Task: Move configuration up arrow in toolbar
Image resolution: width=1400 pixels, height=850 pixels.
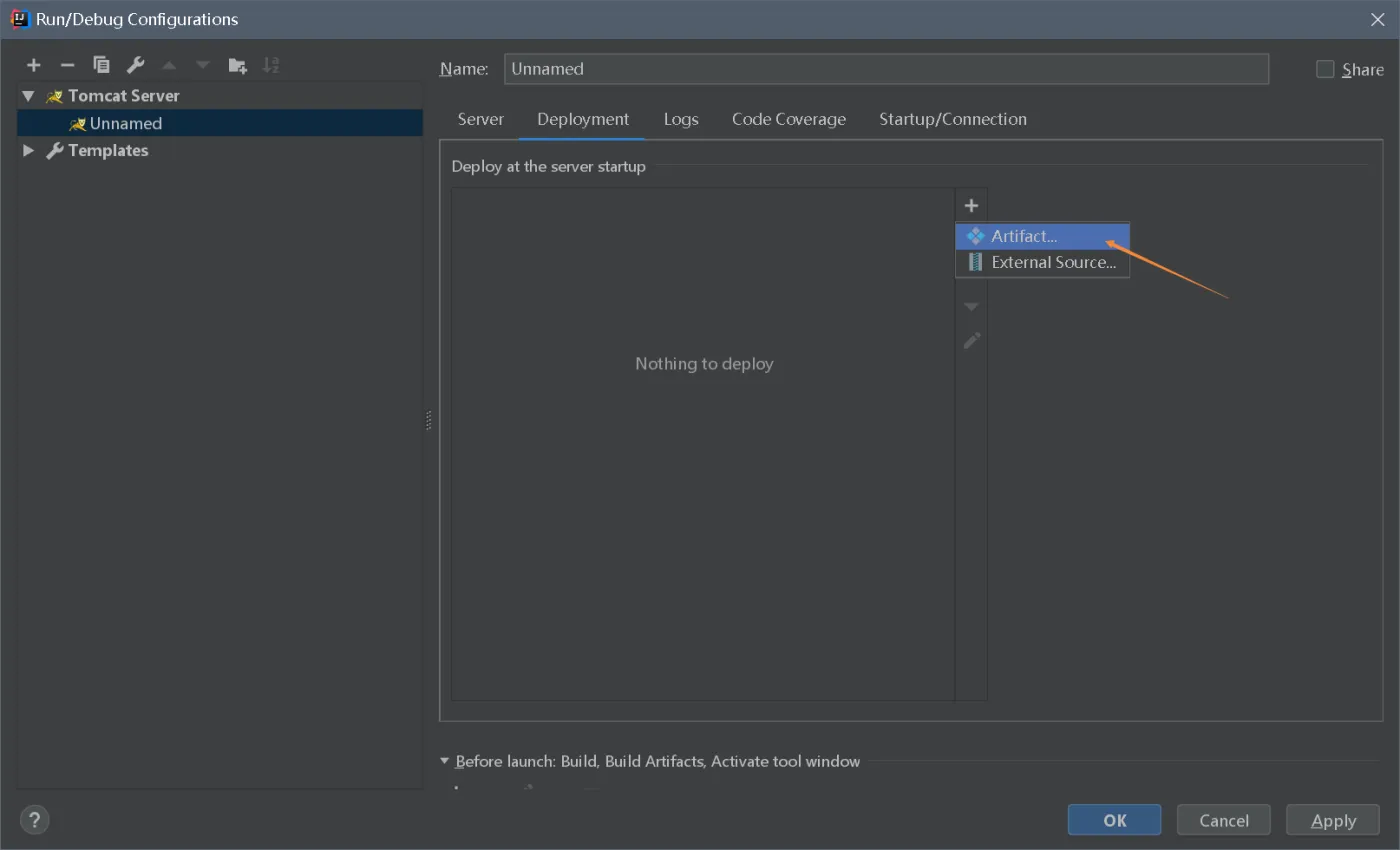Action: coord(169,65)
